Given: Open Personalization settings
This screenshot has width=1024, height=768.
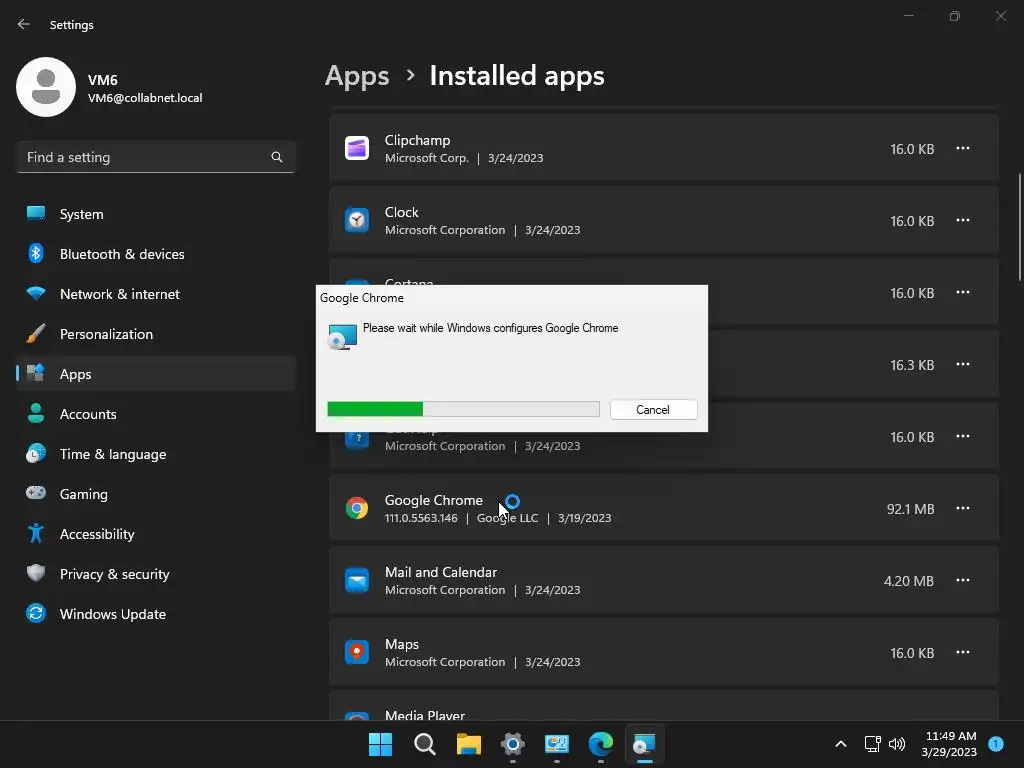Looking at the screenshot, I should click(x=155, y=334).
